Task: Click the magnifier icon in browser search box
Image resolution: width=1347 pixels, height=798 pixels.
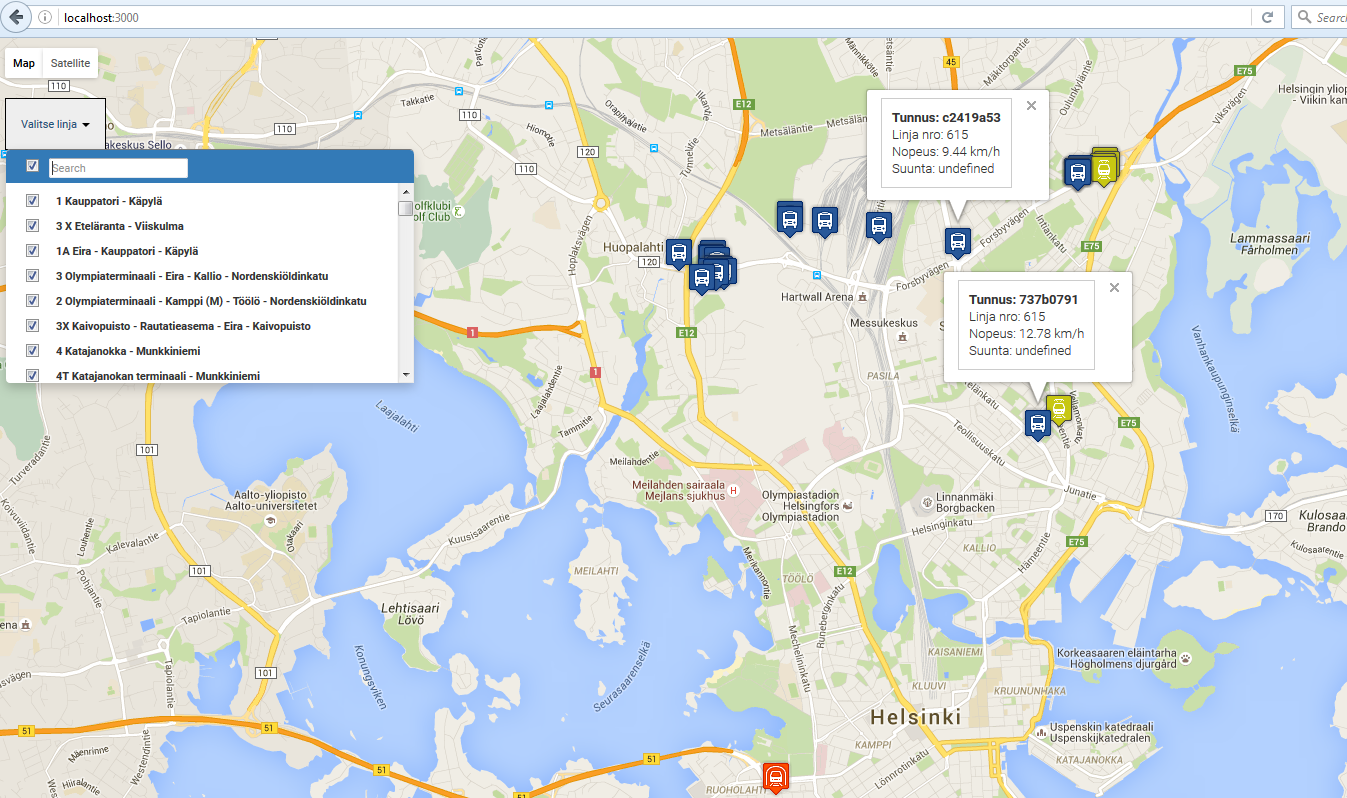Action: click(x=1304, y=17)
